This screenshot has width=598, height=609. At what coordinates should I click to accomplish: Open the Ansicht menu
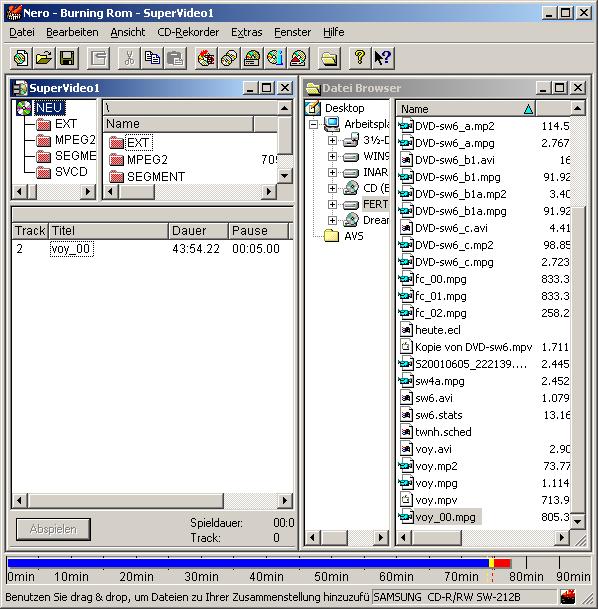128,32
